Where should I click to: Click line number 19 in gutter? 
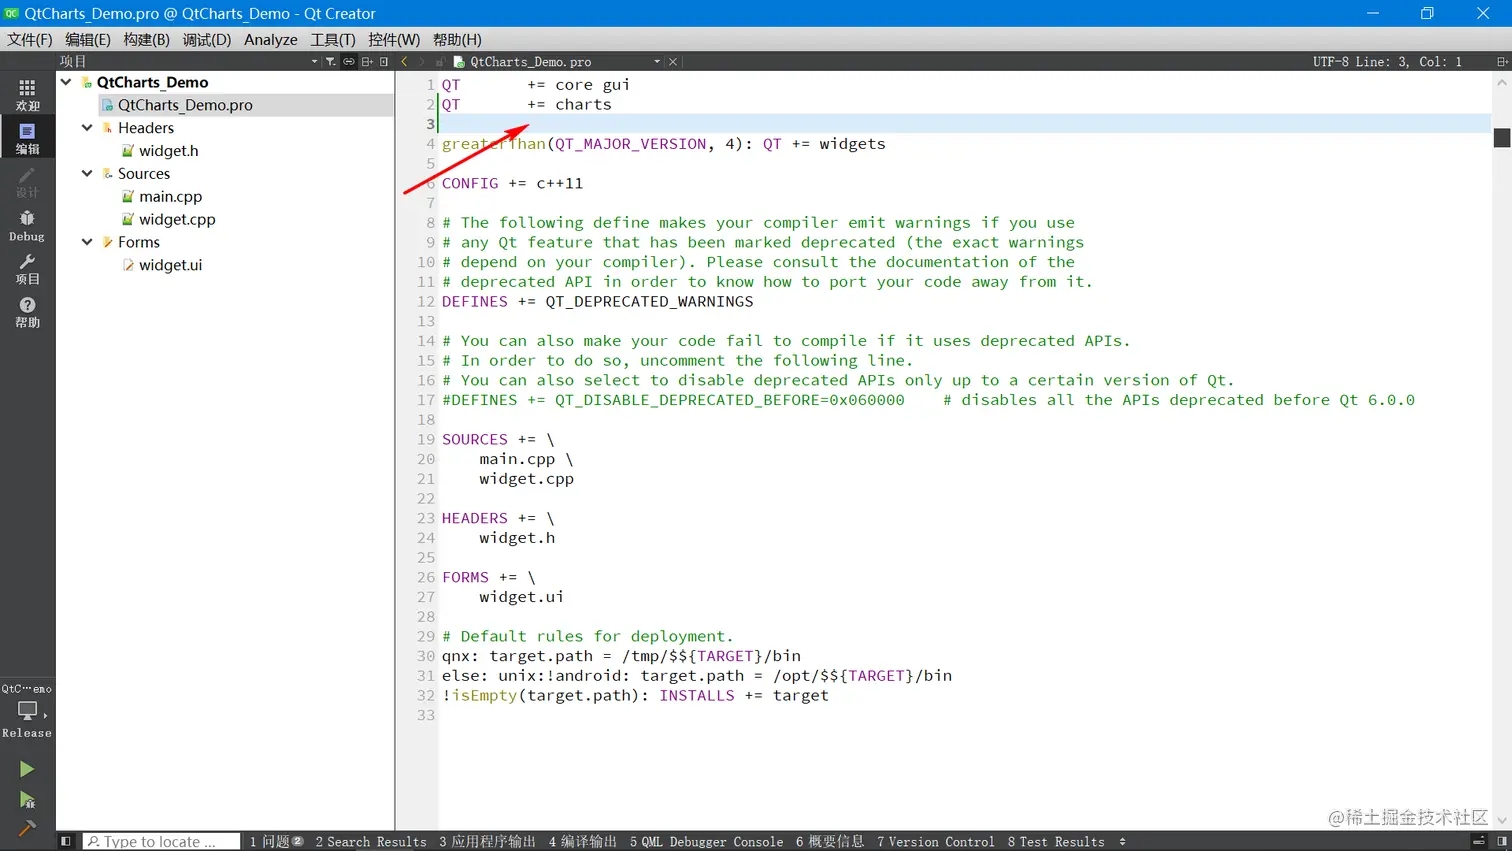tap(426, 439)
